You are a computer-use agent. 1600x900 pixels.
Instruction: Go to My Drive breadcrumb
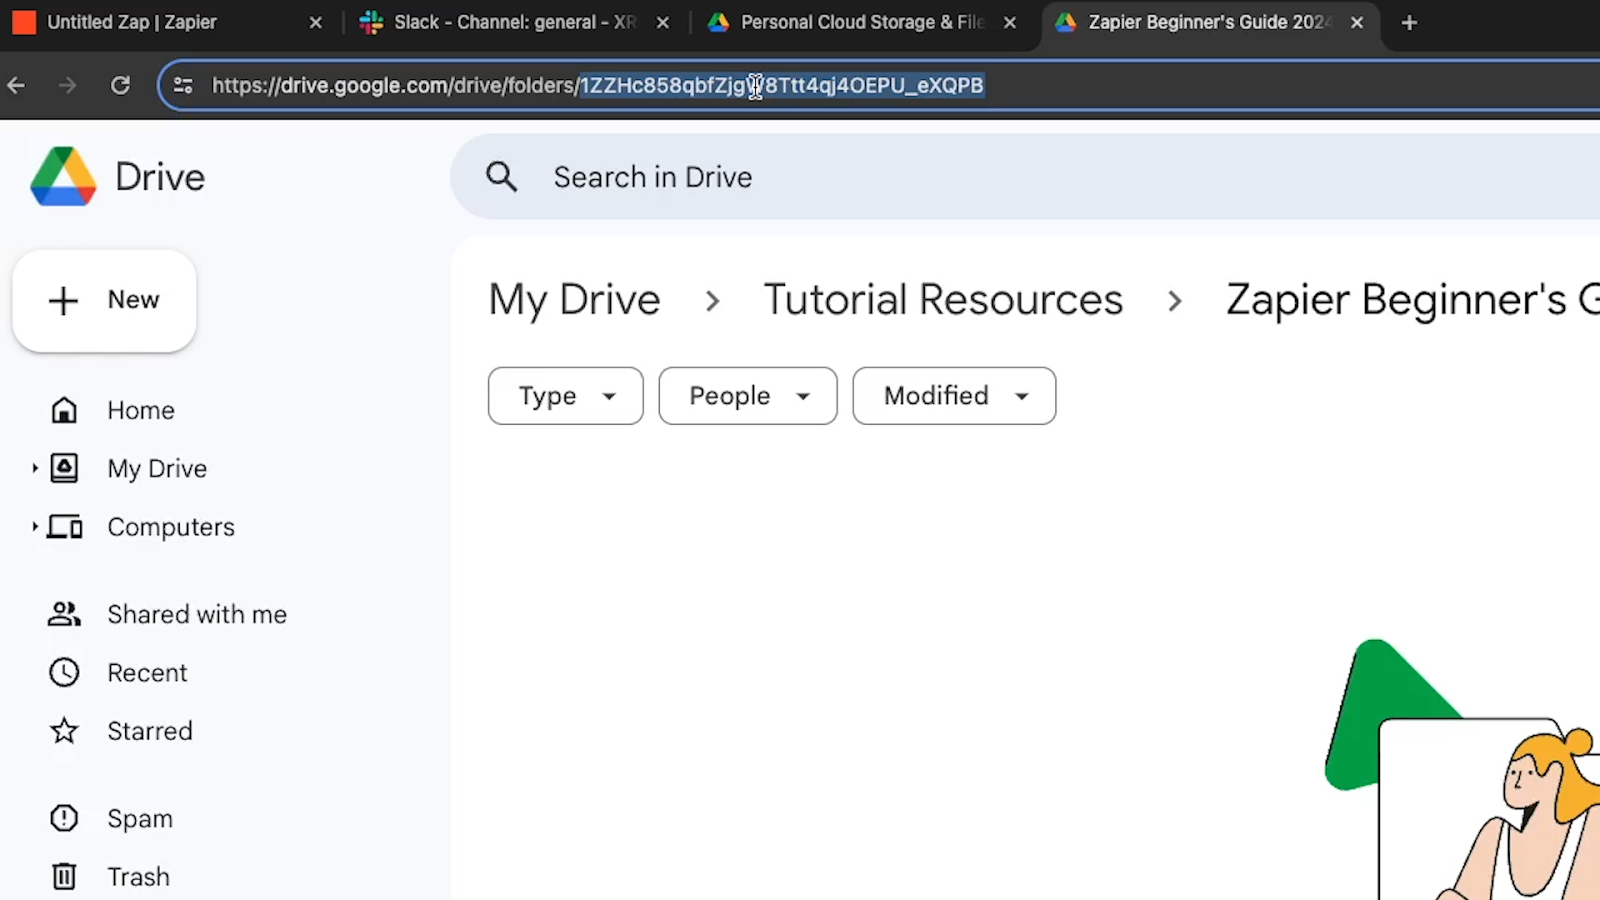tap(574, 300)
